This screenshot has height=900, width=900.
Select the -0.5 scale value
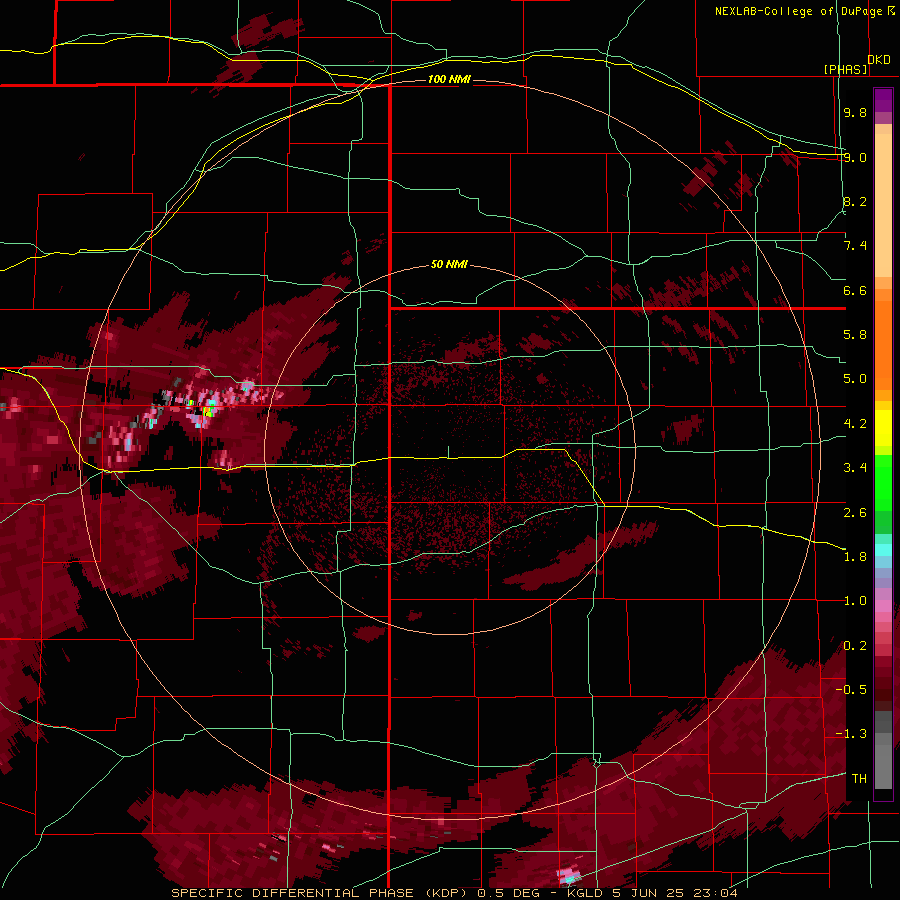point(851,689)
